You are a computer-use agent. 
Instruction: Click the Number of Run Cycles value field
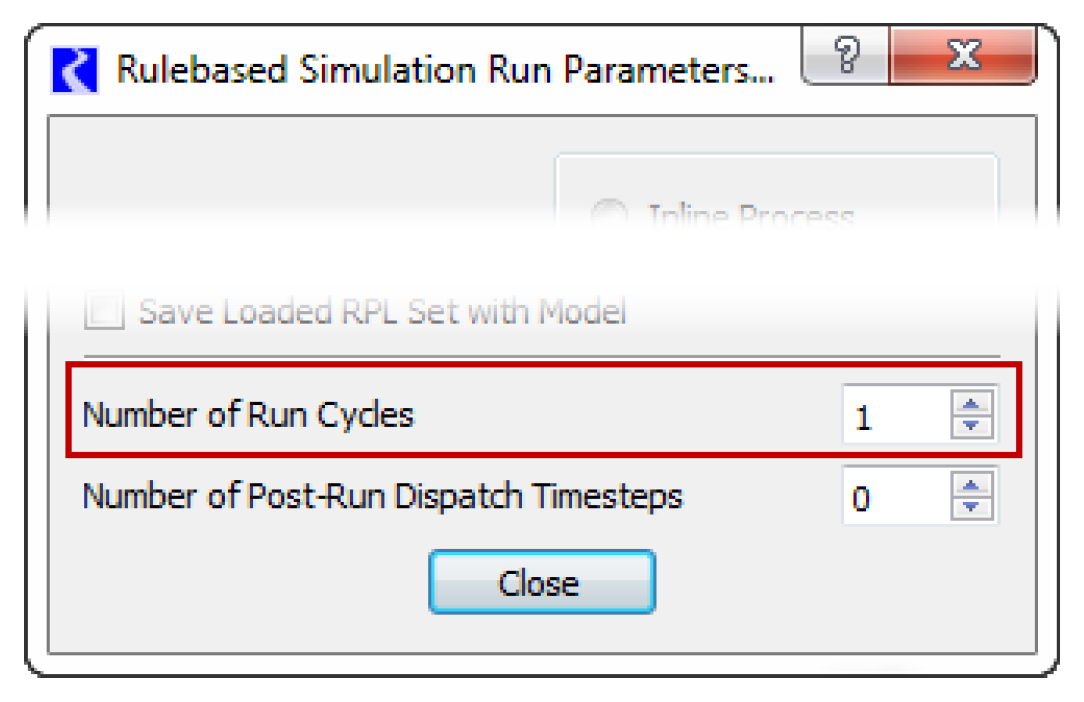pos(894,415)
